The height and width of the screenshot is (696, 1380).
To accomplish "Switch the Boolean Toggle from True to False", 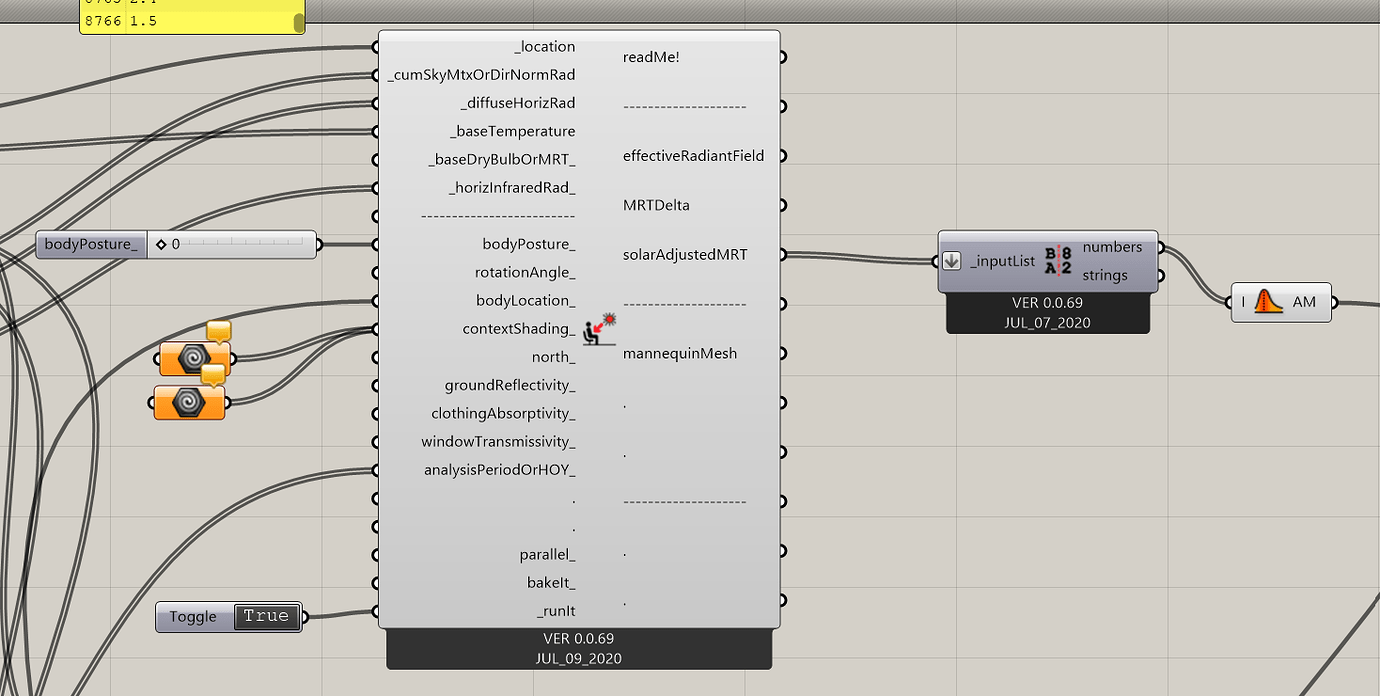I will pos(265,616).
